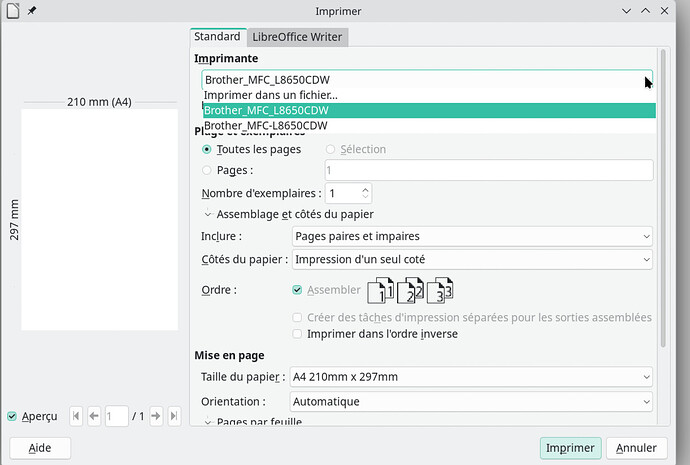Image resolution: width=690 pixels, height=465 pixels.
Task: Collapse Assemblage et côtés du papier section
Action: click(208, 214)
